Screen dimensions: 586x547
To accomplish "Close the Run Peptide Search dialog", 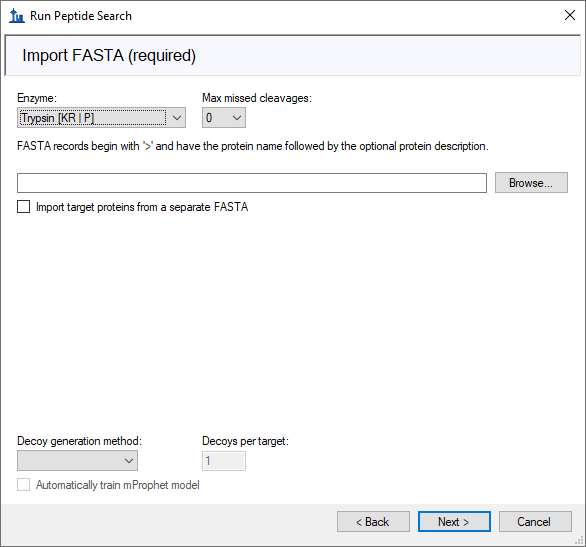I will point(570,15).
